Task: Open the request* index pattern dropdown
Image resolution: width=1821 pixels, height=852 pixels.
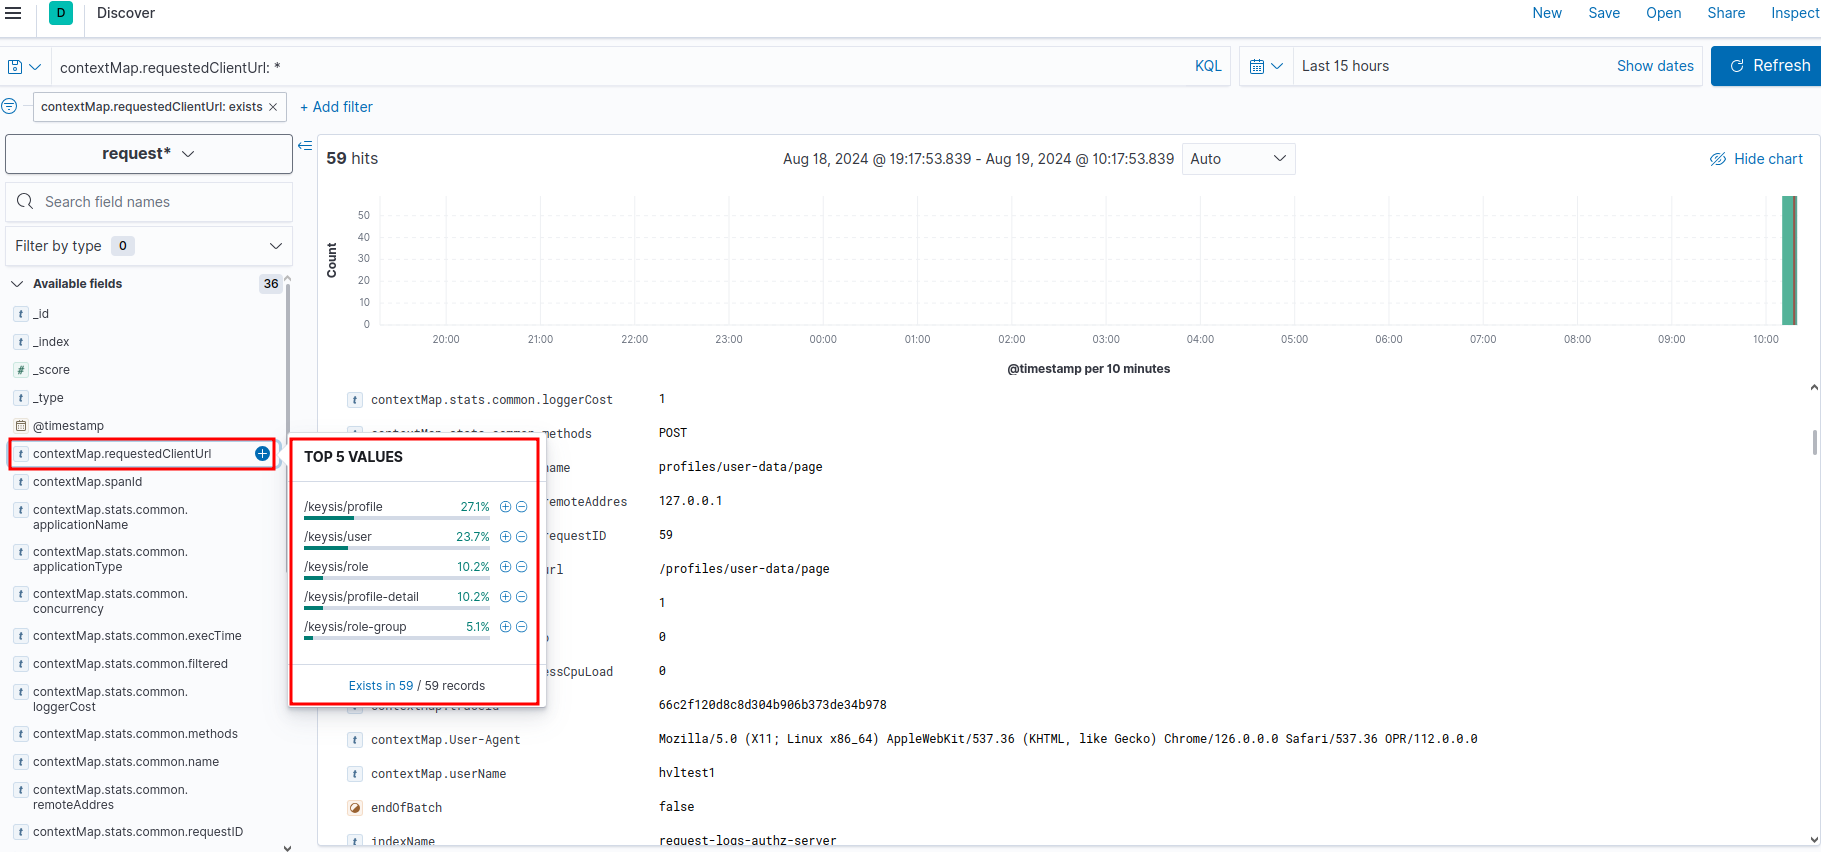Action: point(149,154)
